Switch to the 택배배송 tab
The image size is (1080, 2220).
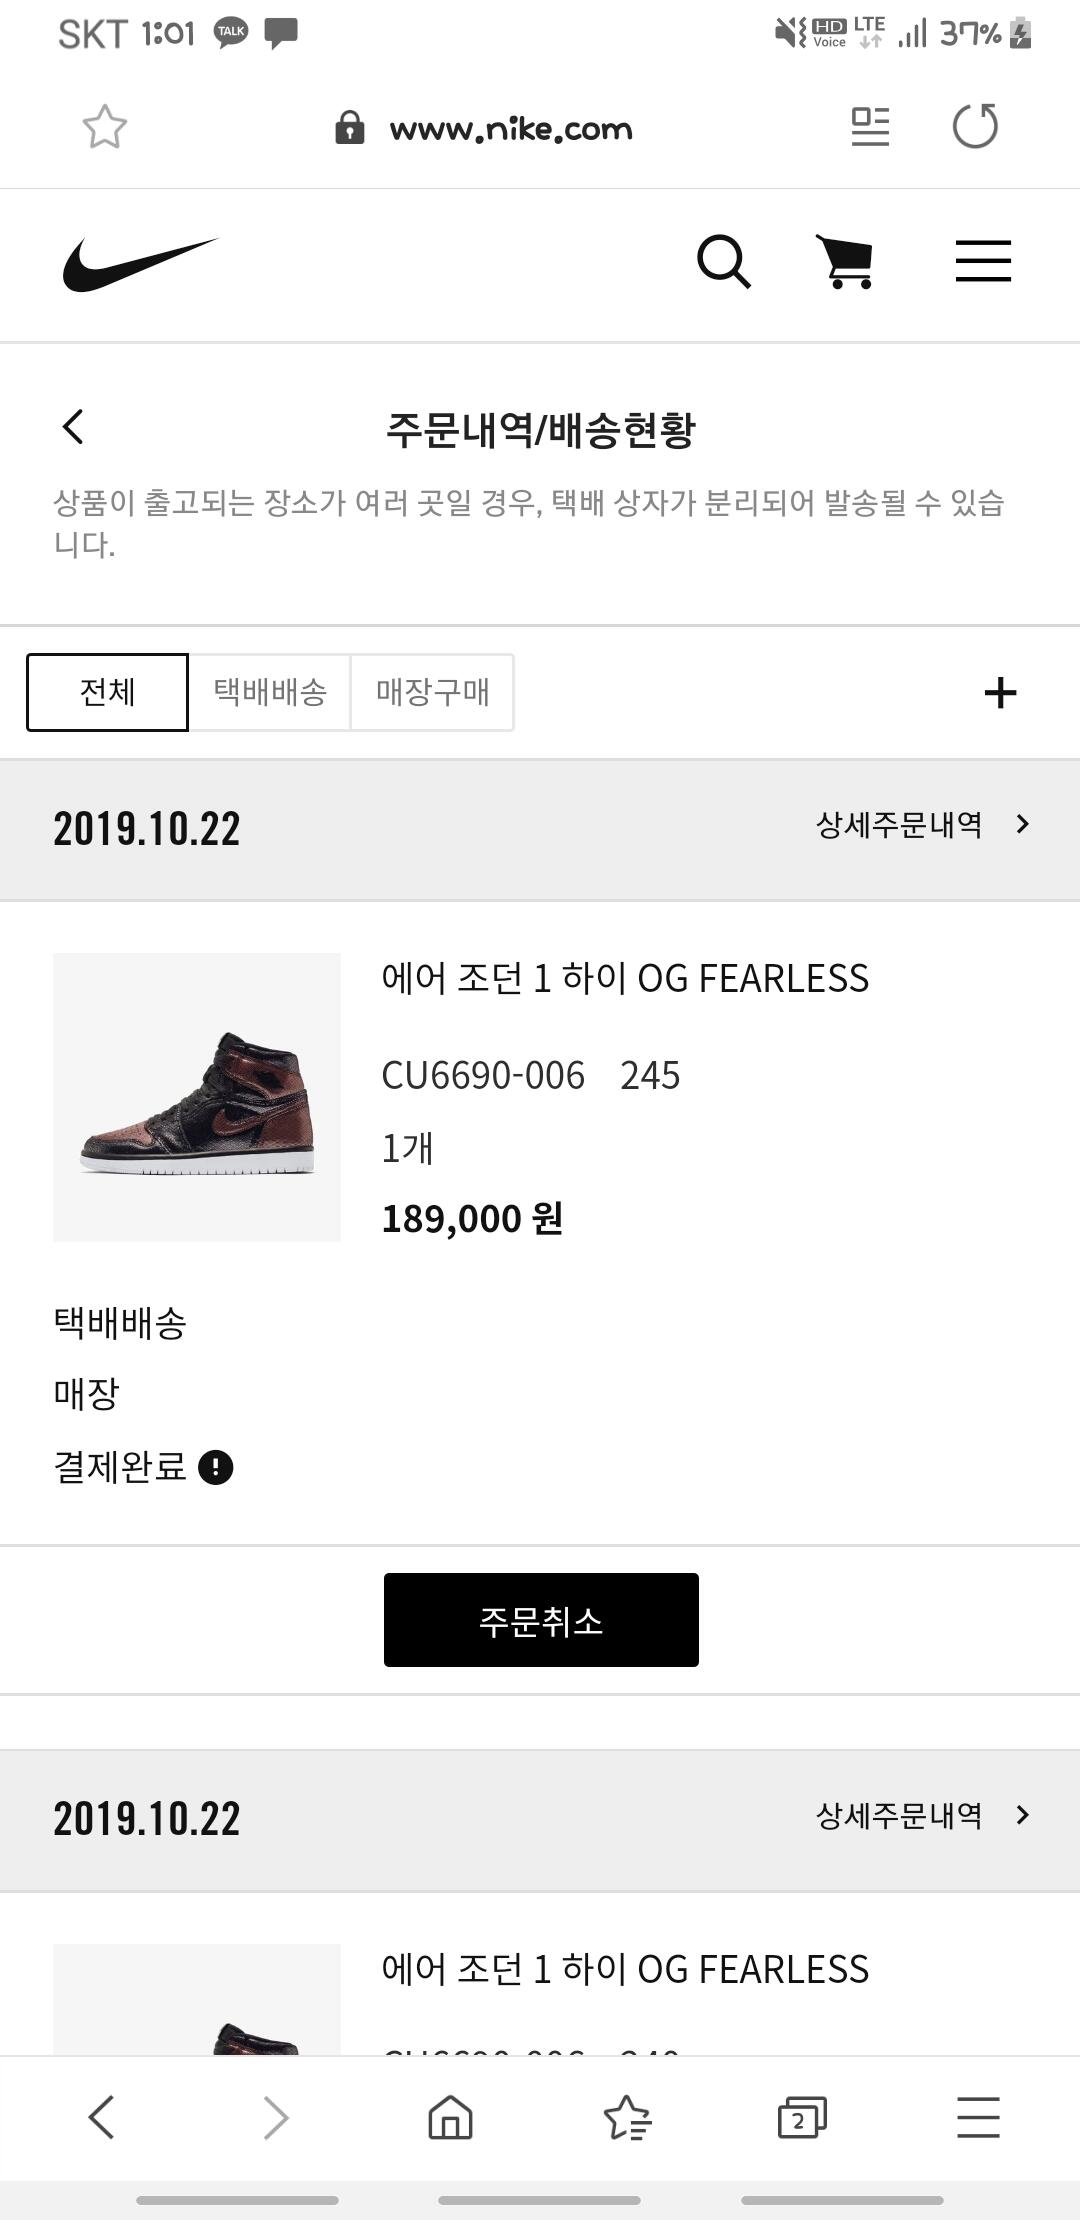tap(270, 692)
